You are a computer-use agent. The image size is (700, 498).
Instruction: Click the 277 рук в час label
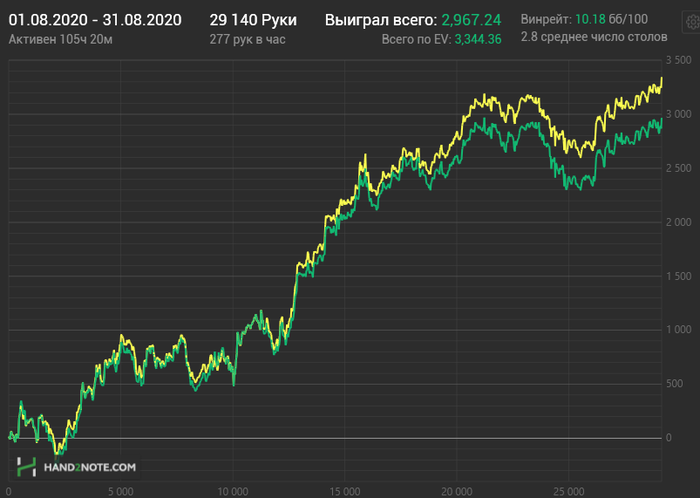pos(247,40)
